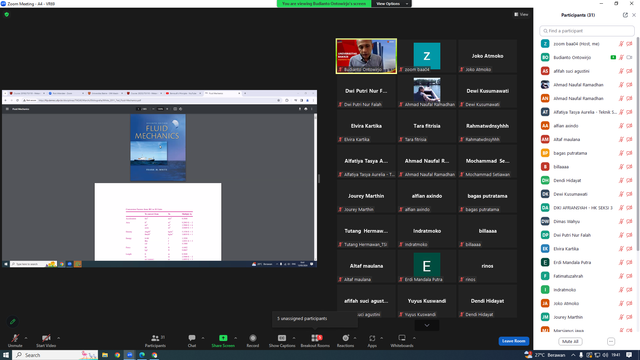
Task: Click billaaaa video icon in list
Action: point(629,167)
